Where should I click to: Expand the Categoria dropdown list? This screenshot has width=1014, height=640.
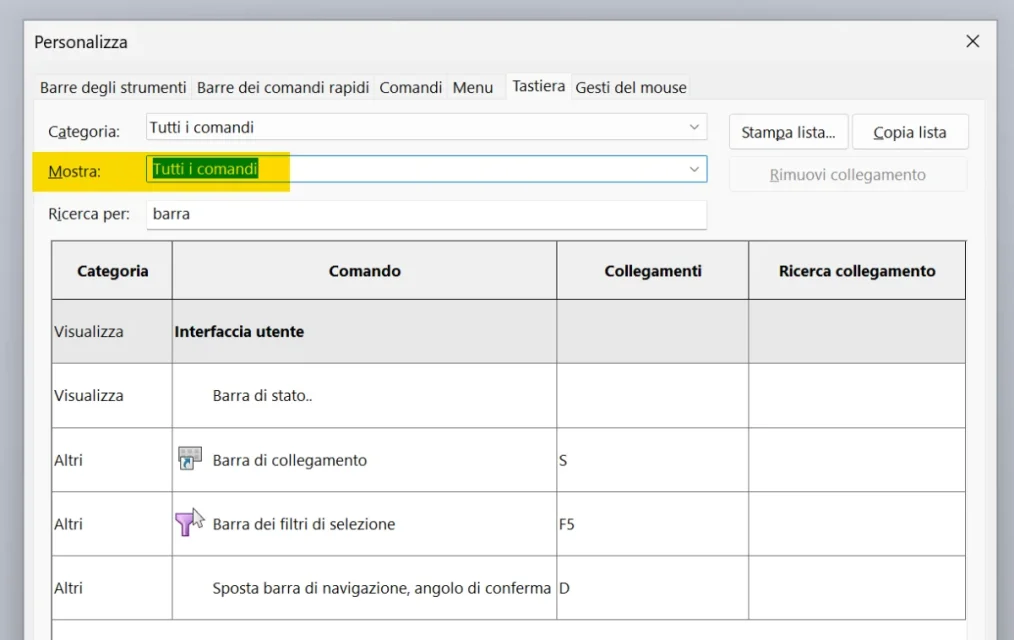point(694,128)
